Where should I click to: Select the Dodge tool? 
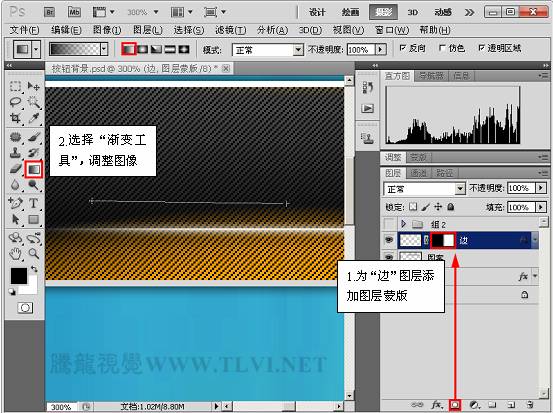click(x=34, y=185)
